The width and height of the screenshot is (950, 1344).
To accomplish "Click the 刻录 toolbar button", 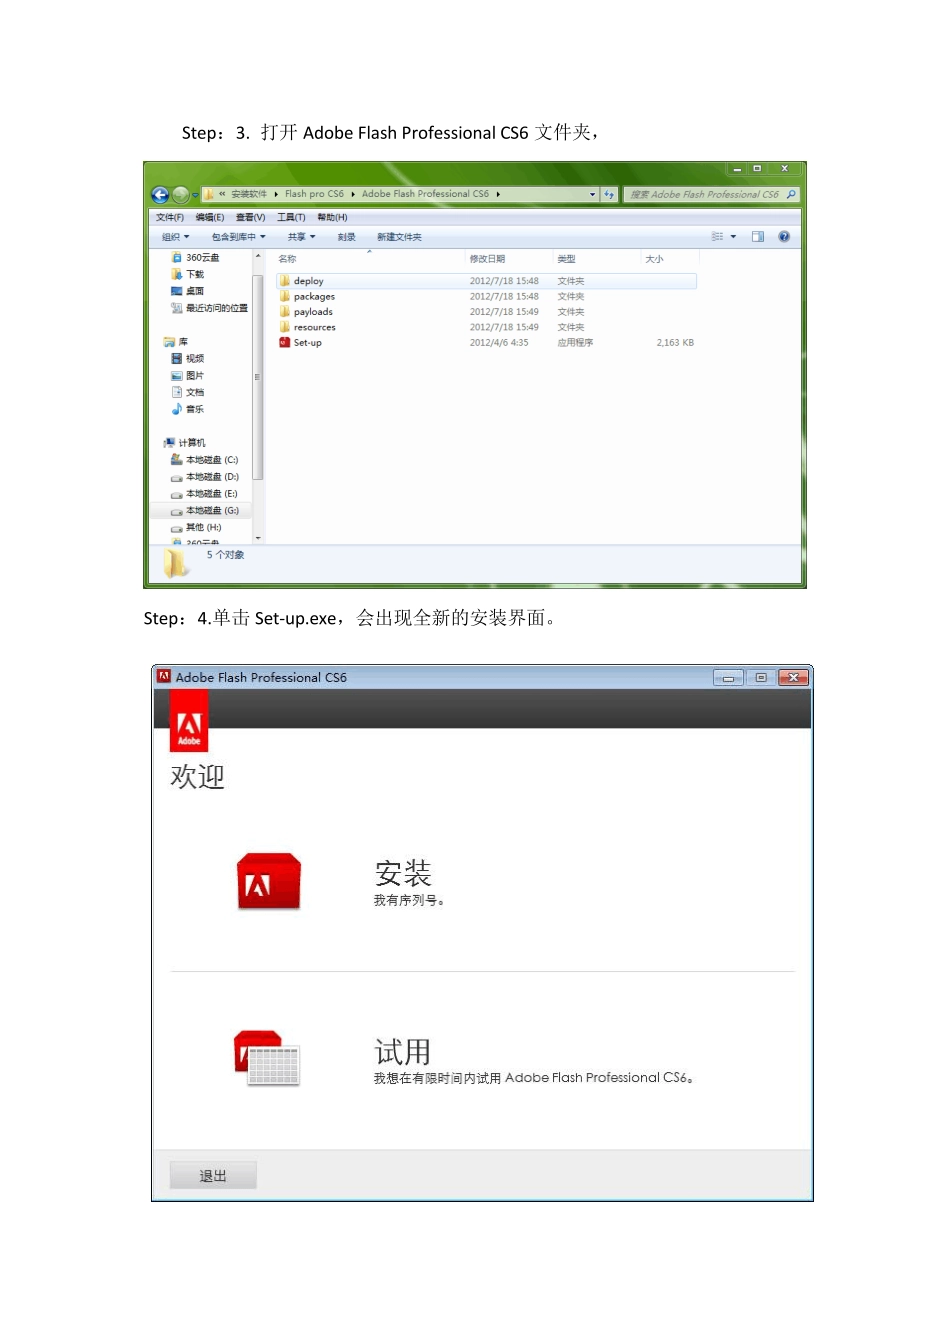I will point(347,237).
